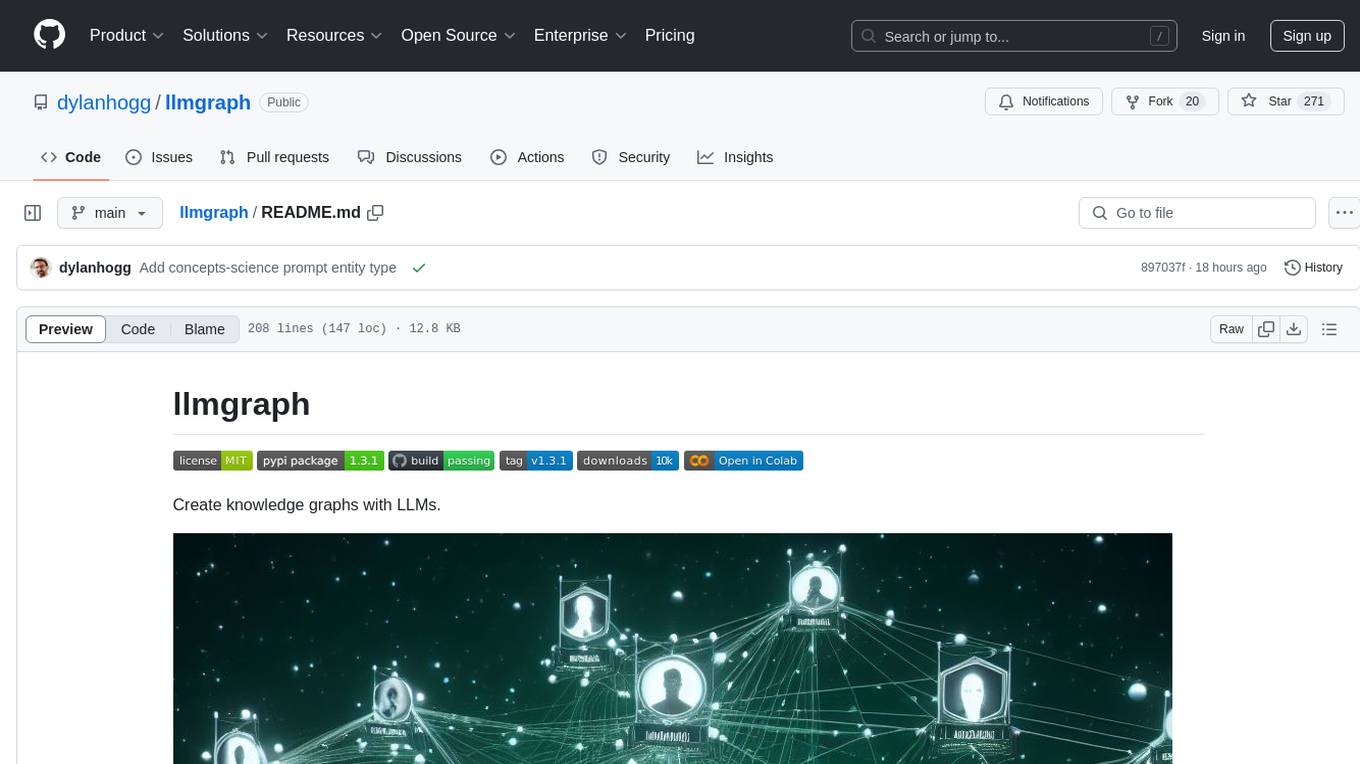
Task: Open the GitHub home logo
Action: tap(49, 35)
